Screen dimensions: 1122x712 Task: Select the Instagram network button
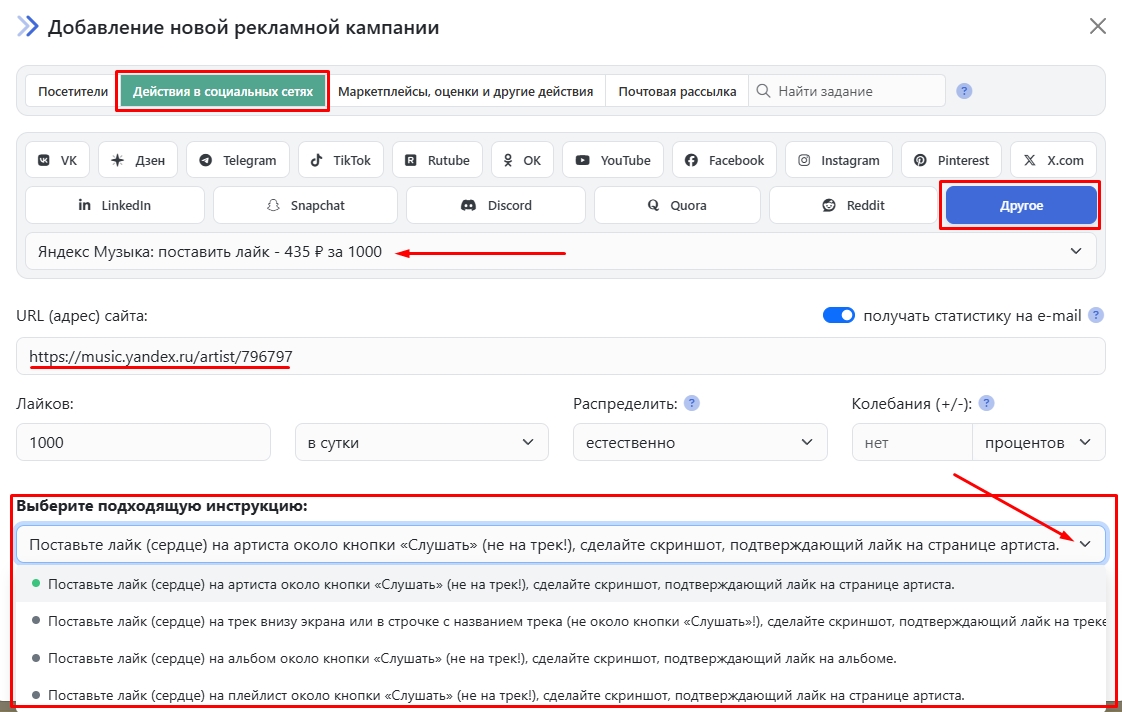pos(839,160)
